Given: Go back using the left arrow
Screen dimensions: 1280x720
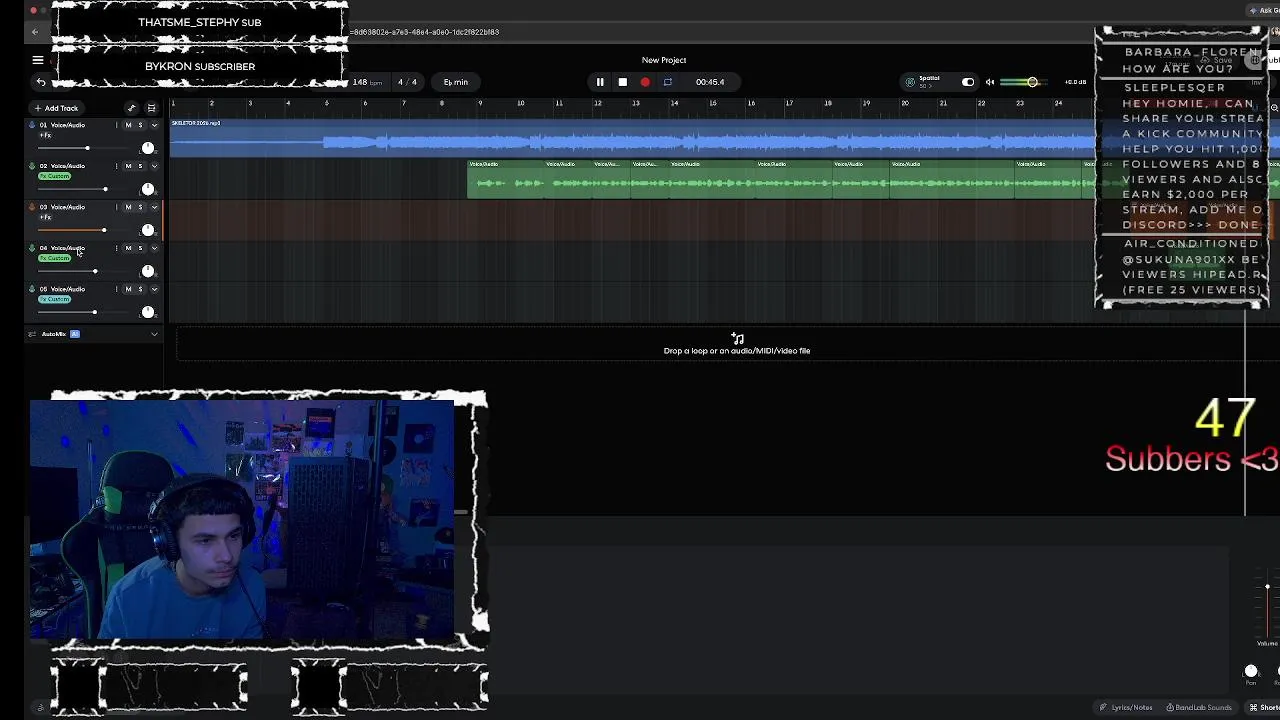Looking at the screenshot, I should click(x=35, y=32).
